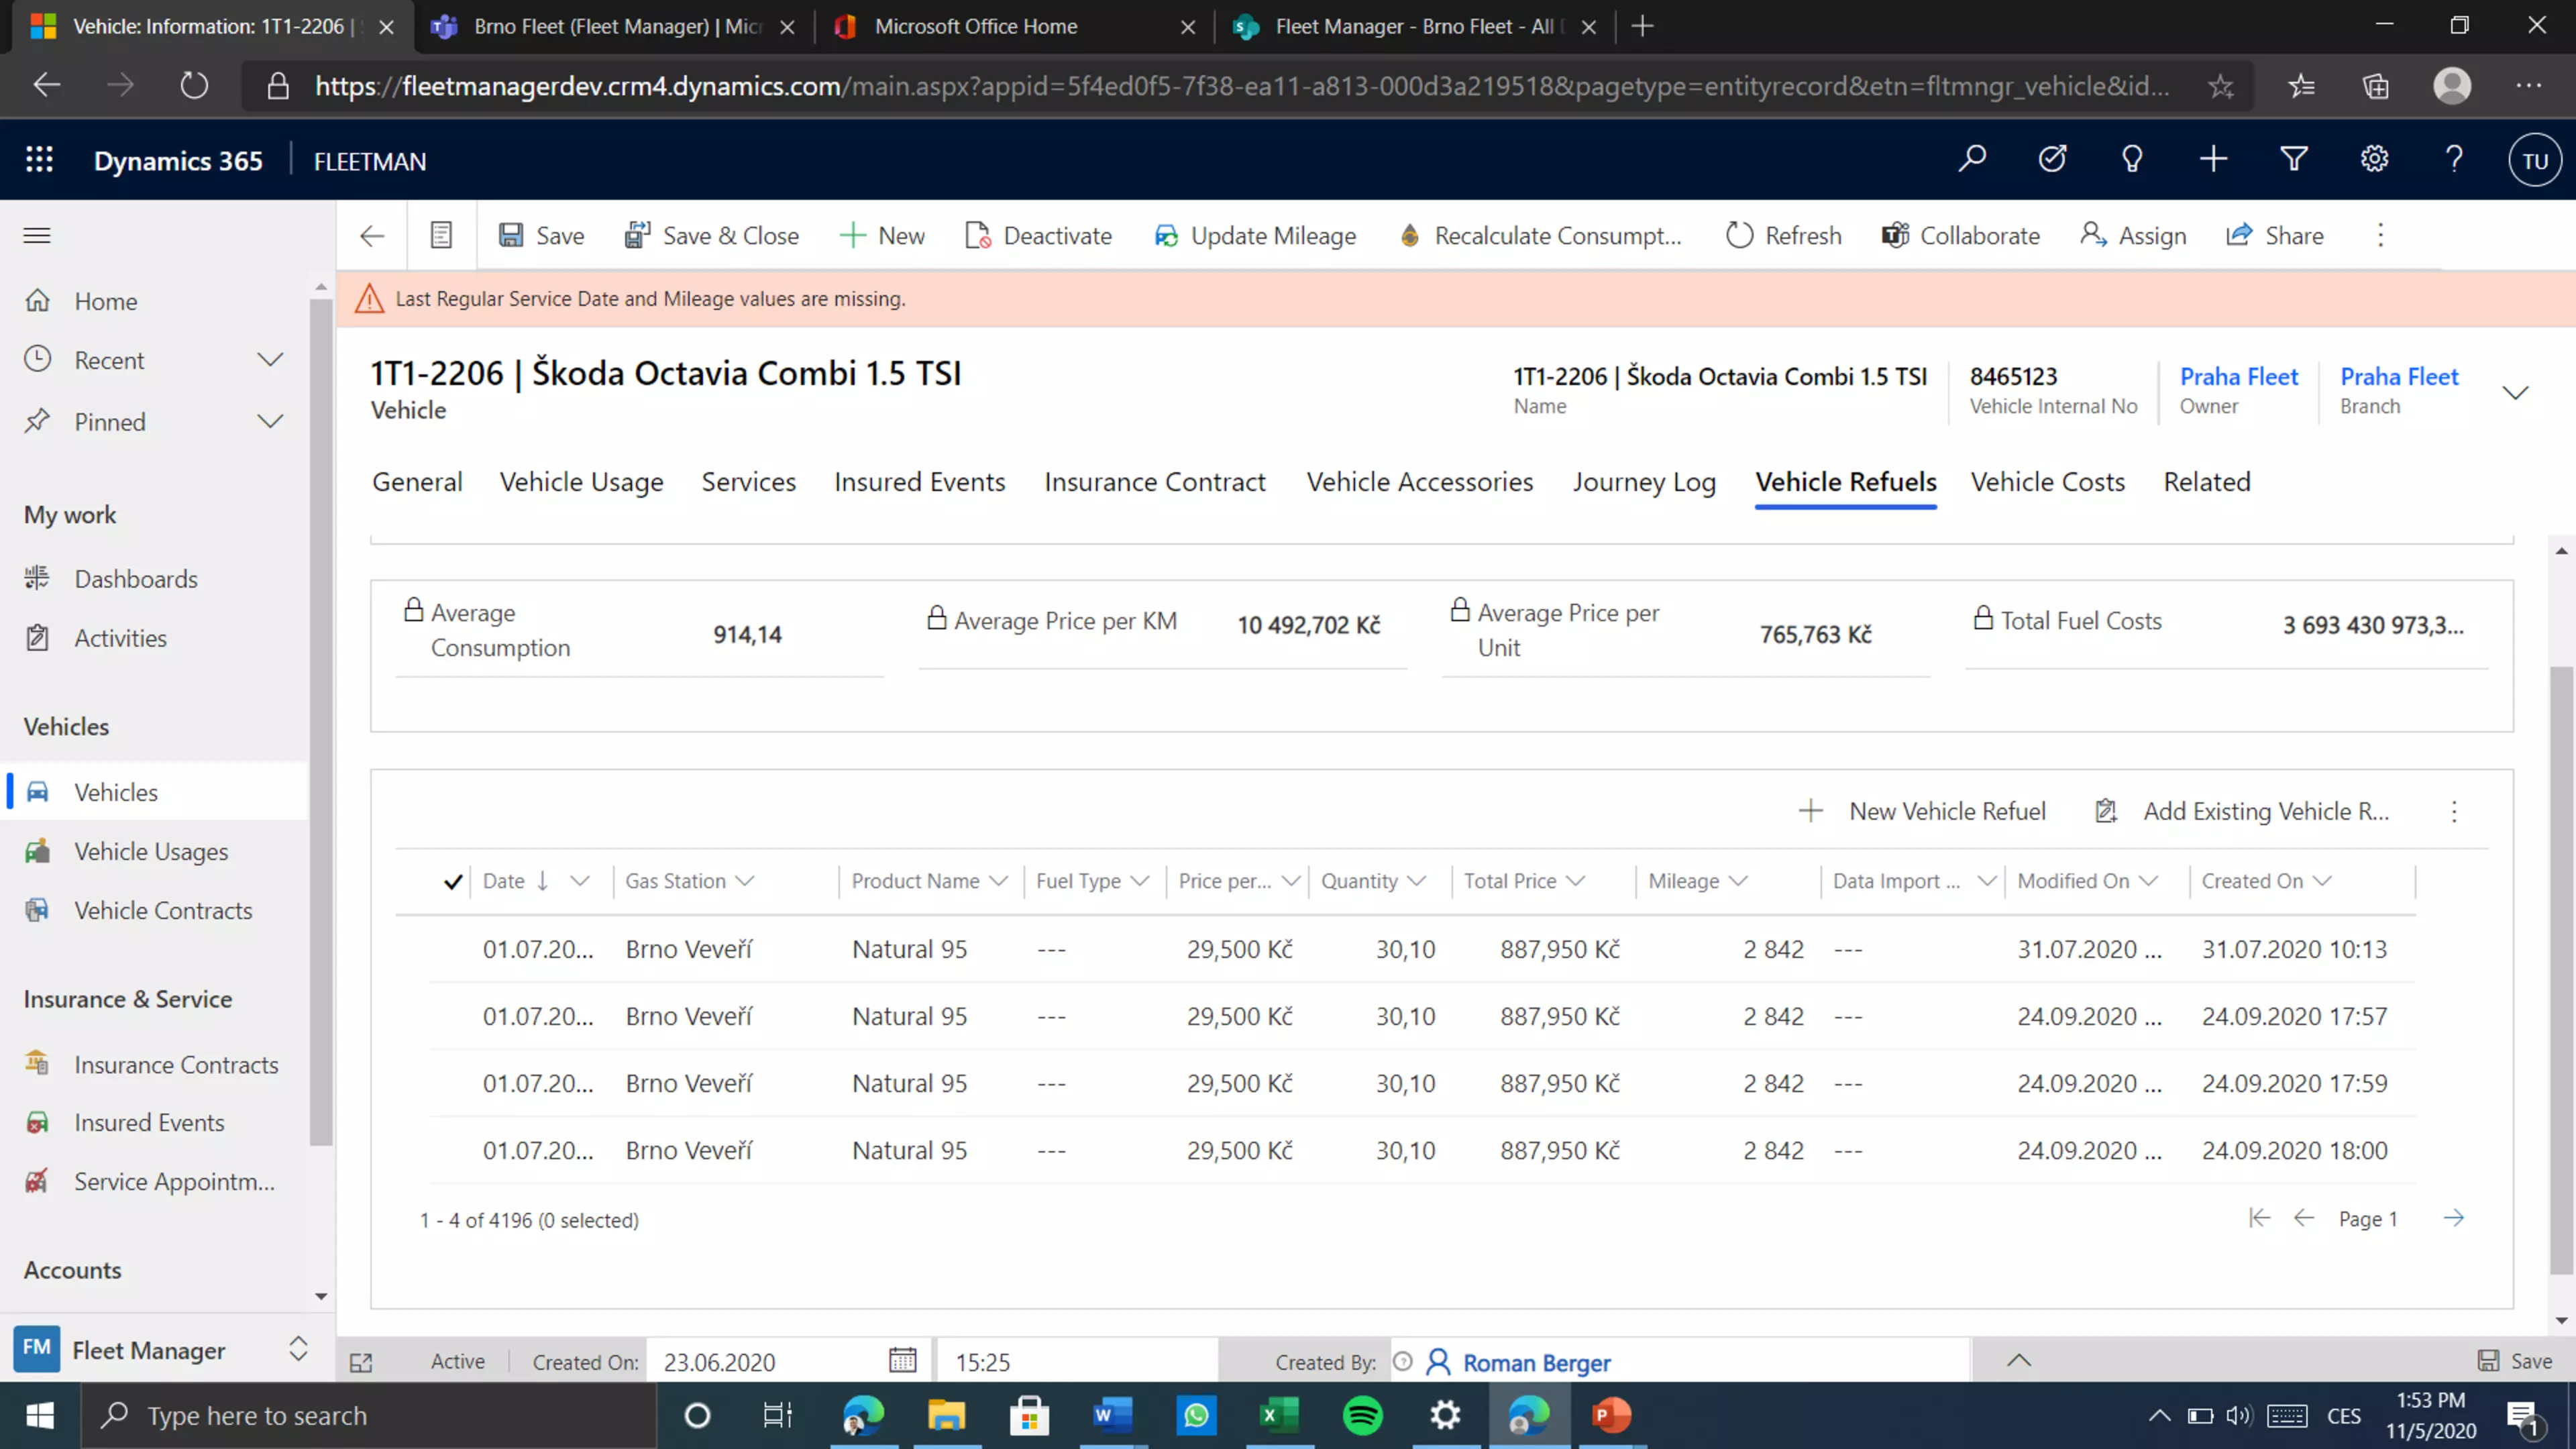Open the Services tab
The height and width of the screenshot is (1449, 2576).
click(748, 482)
